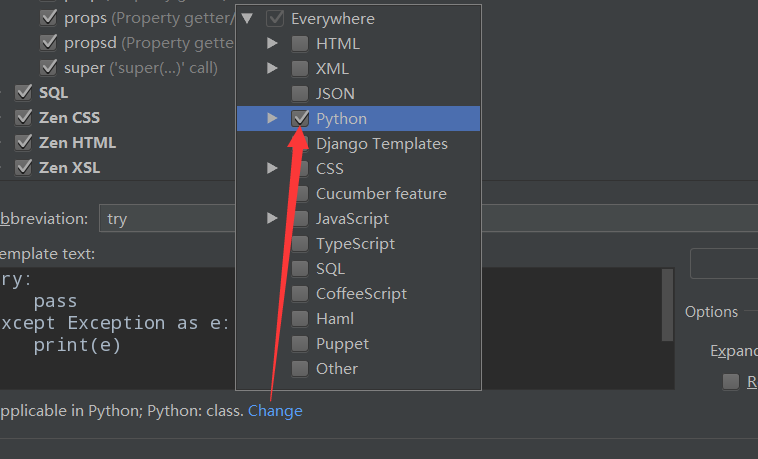Expand the JavaScript context node
758x459 pixels.
point(272,219)
